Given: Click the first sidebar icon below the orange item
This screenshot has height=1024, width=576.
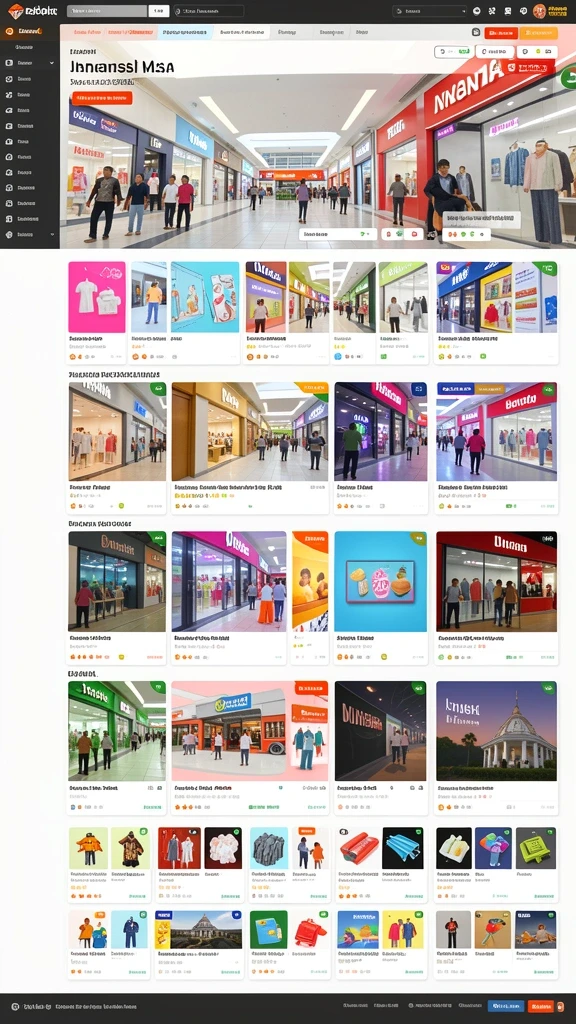Looking at the screenshot, I should [9, 63].
